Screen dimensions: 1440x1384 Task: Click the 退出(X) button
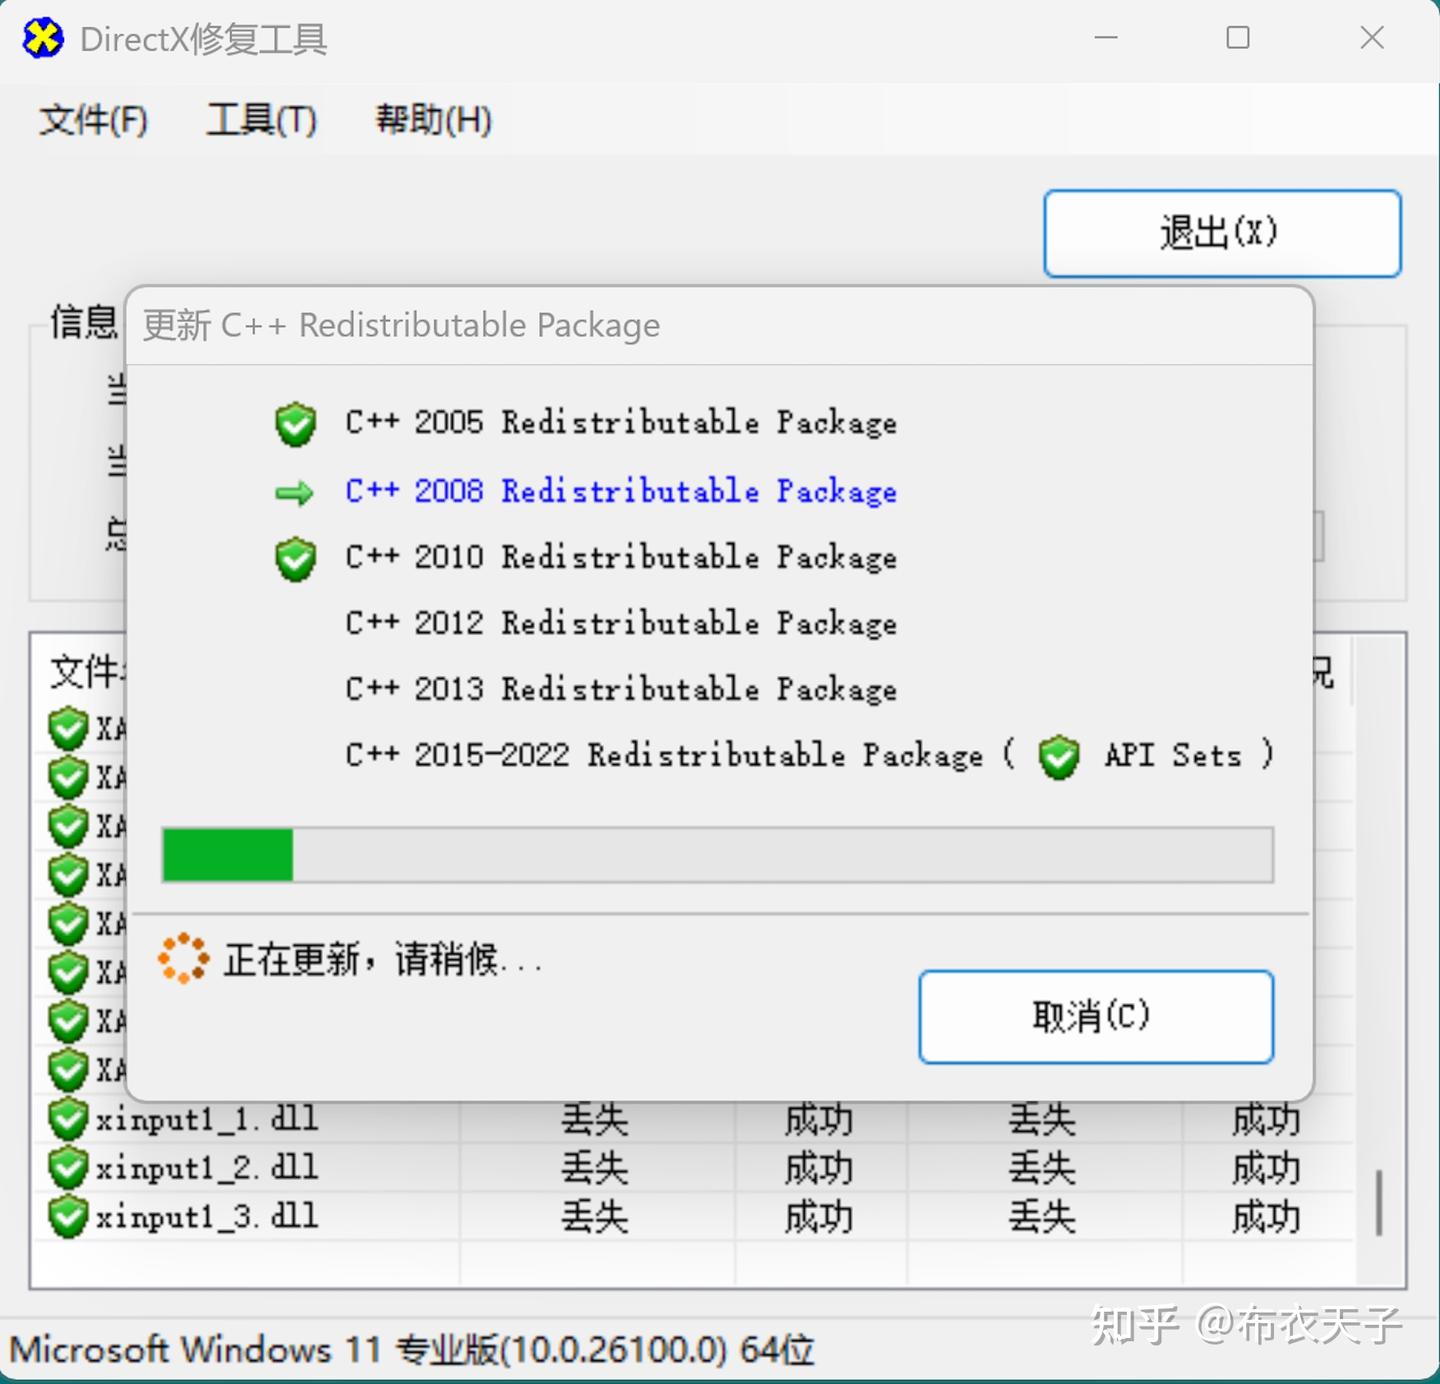click(x=1222, y=233)
